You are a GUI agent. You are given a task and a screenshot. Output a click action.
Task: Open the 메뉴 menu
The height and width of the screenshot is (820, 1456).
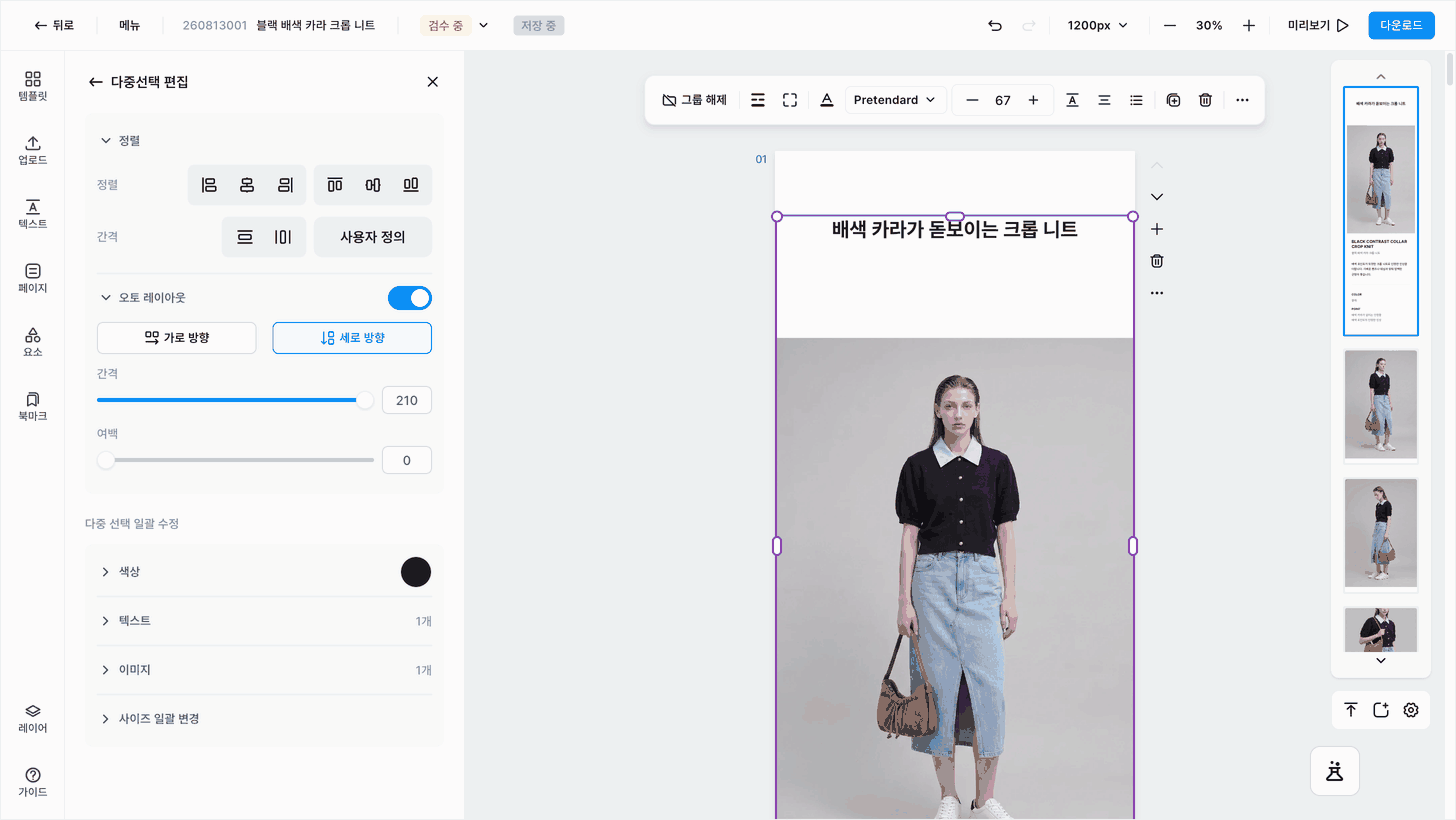tap(129, 25)
